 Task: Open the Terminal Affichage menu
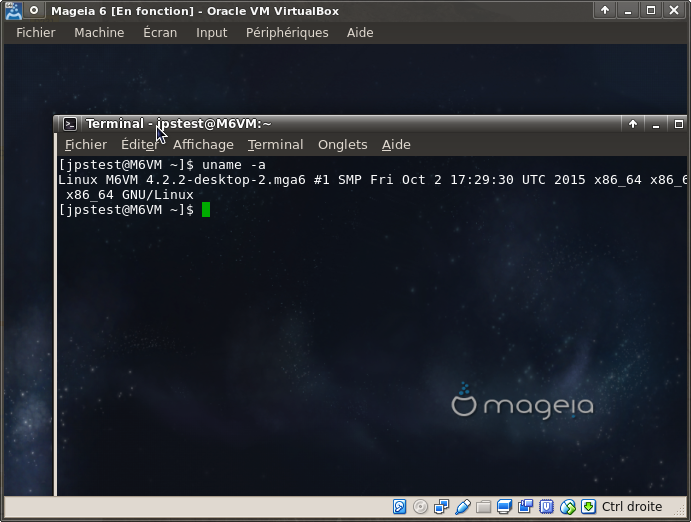point(203,144)
